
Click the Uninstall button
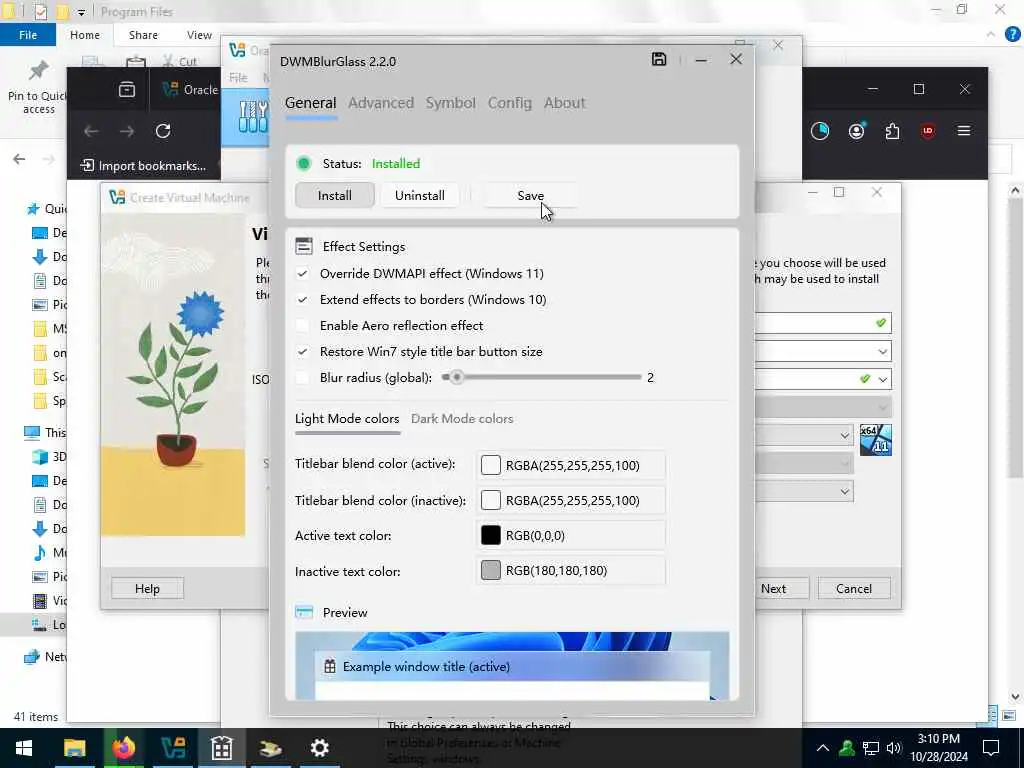[x=419, y=195]
